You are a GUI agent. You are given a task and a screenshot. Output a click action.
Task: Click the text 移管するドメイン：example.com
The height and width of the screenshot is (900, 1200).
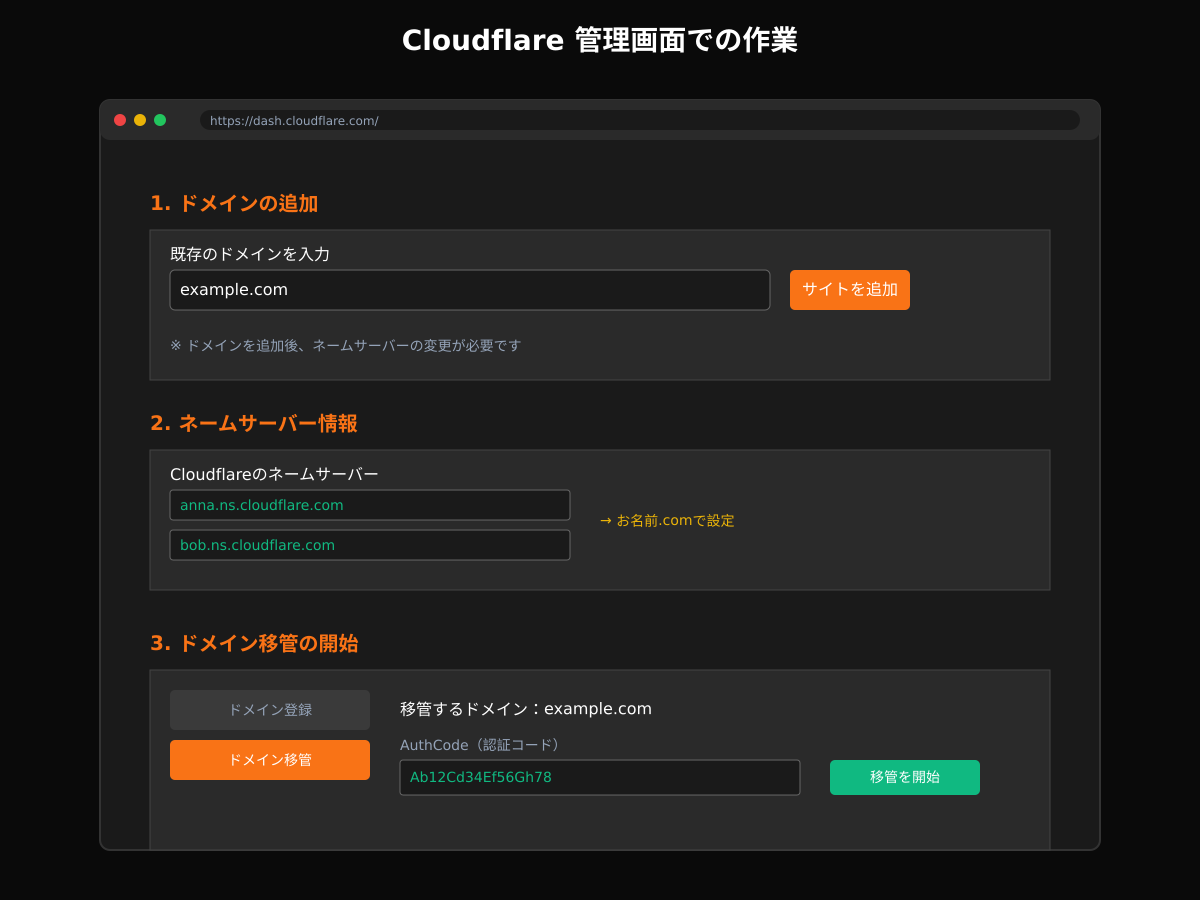[x=526, y=709]
